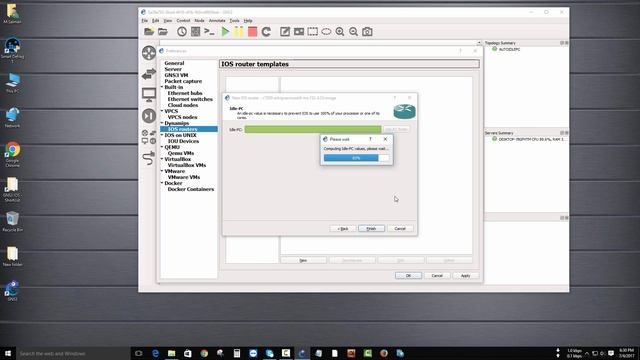The image size is (640, 360).
Task: Select Ethernet hubs in preferences tree
Action: click(x=185, y=93)
